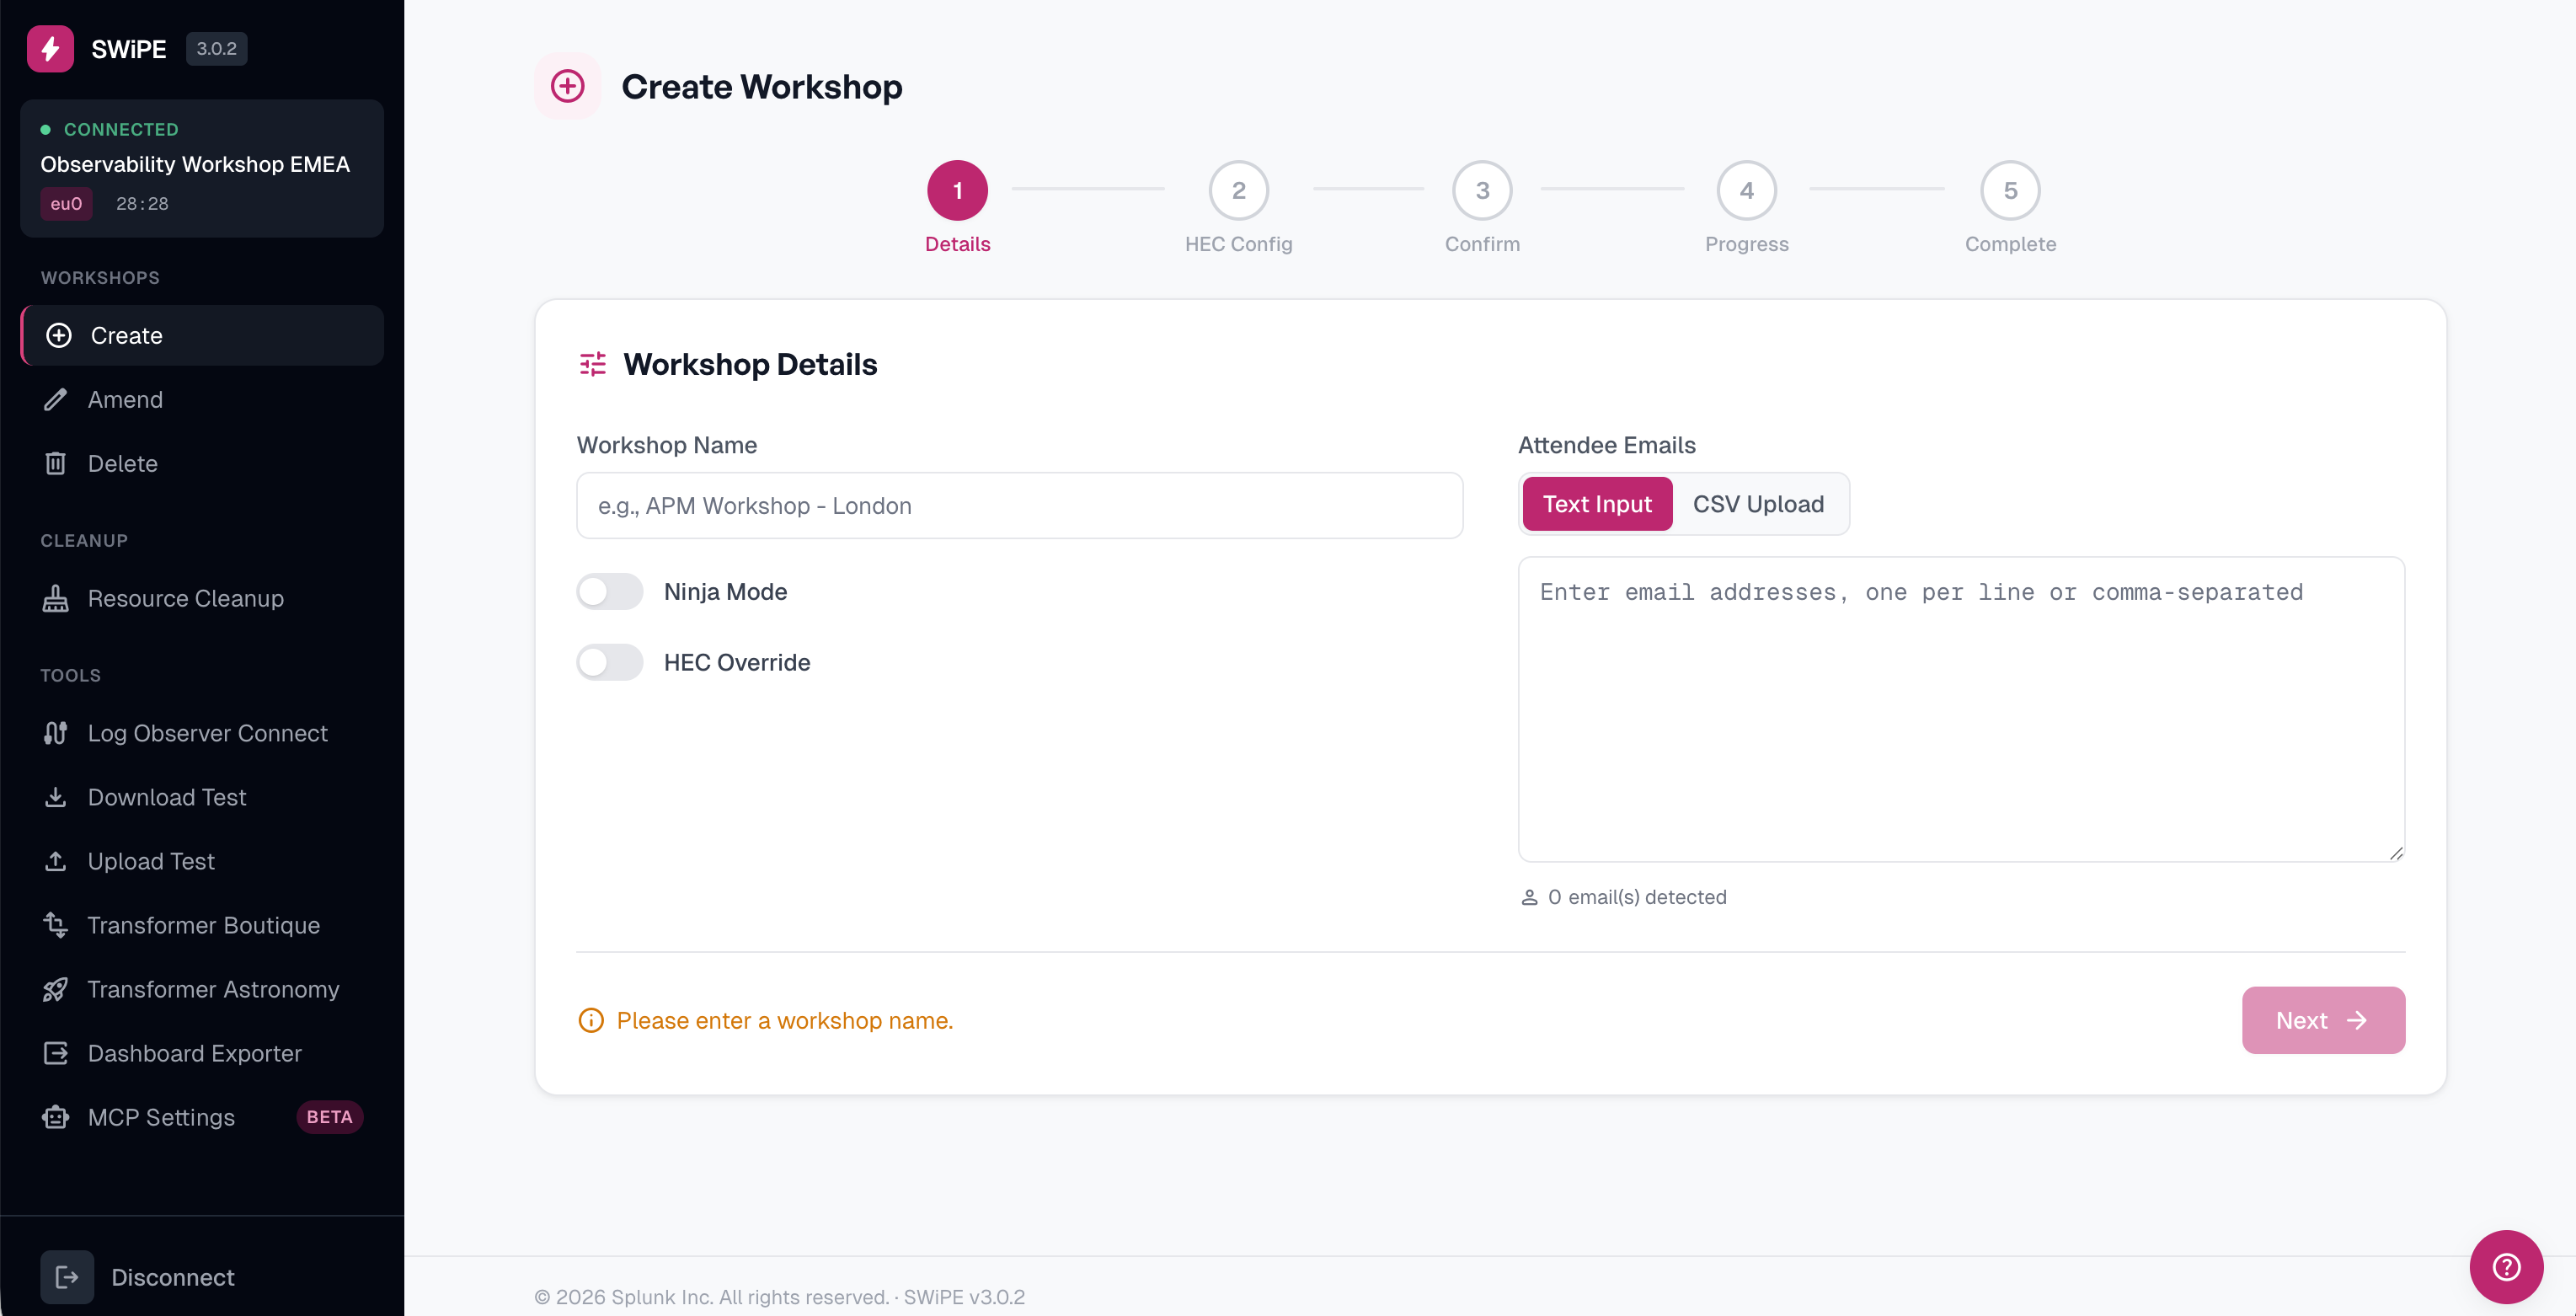Select the Text Input tab
Screen dimensions: 2576x1316
coord(1597,504)
